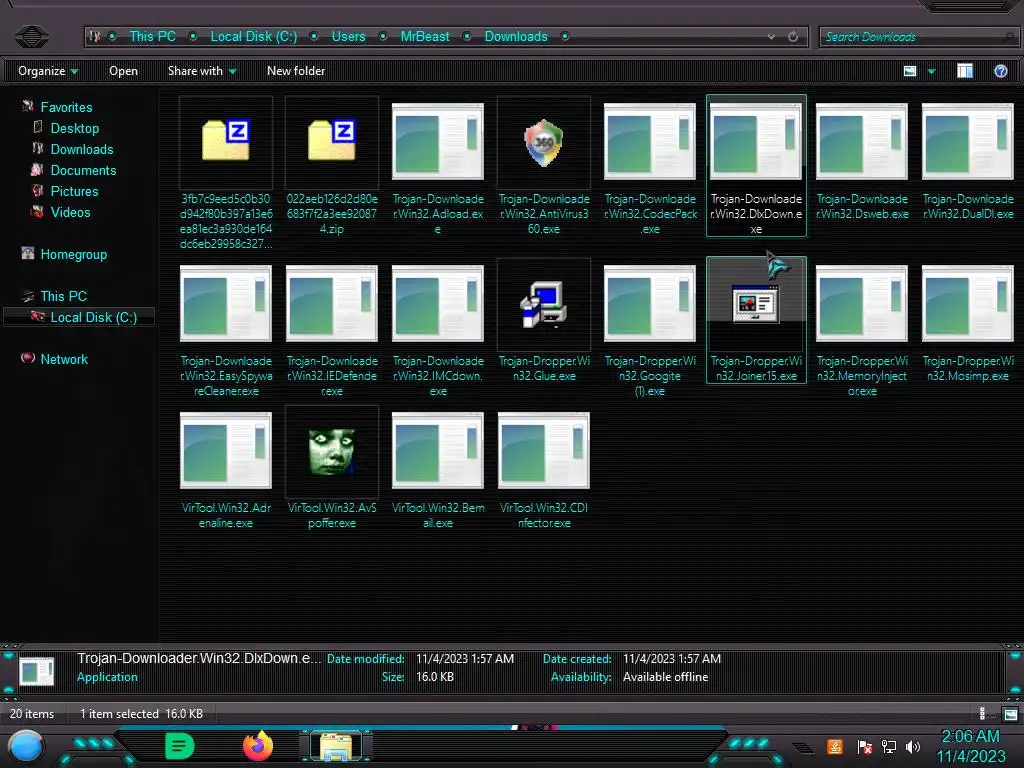Viewport: 1024px width, 768px height.
Task: Go to Local Disk (C:) in breadcrumb
Action: (x=253, y=37)
